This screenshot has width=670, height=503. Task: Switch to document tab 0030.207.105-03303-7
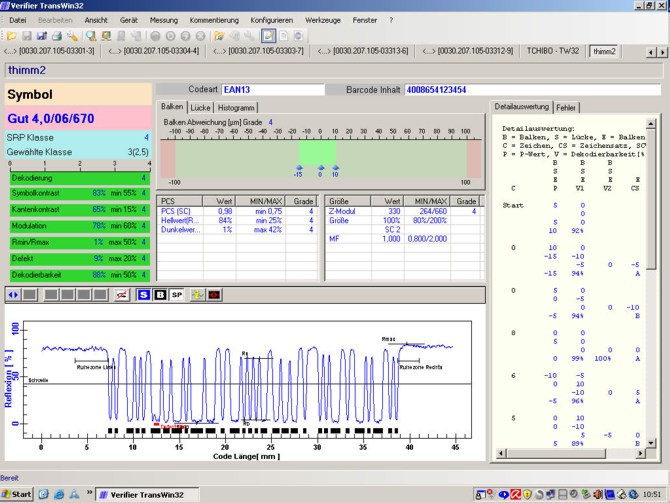click(x=258, y=51)
